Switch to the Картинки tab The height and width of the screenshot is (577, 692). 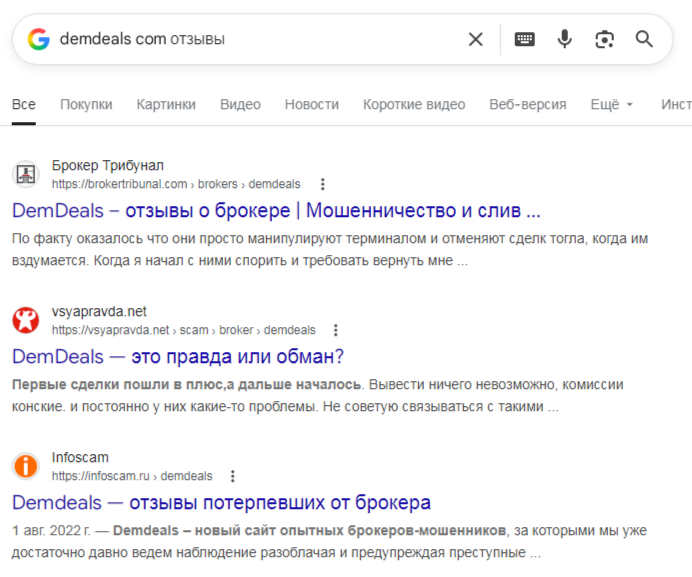coord(166,105)
